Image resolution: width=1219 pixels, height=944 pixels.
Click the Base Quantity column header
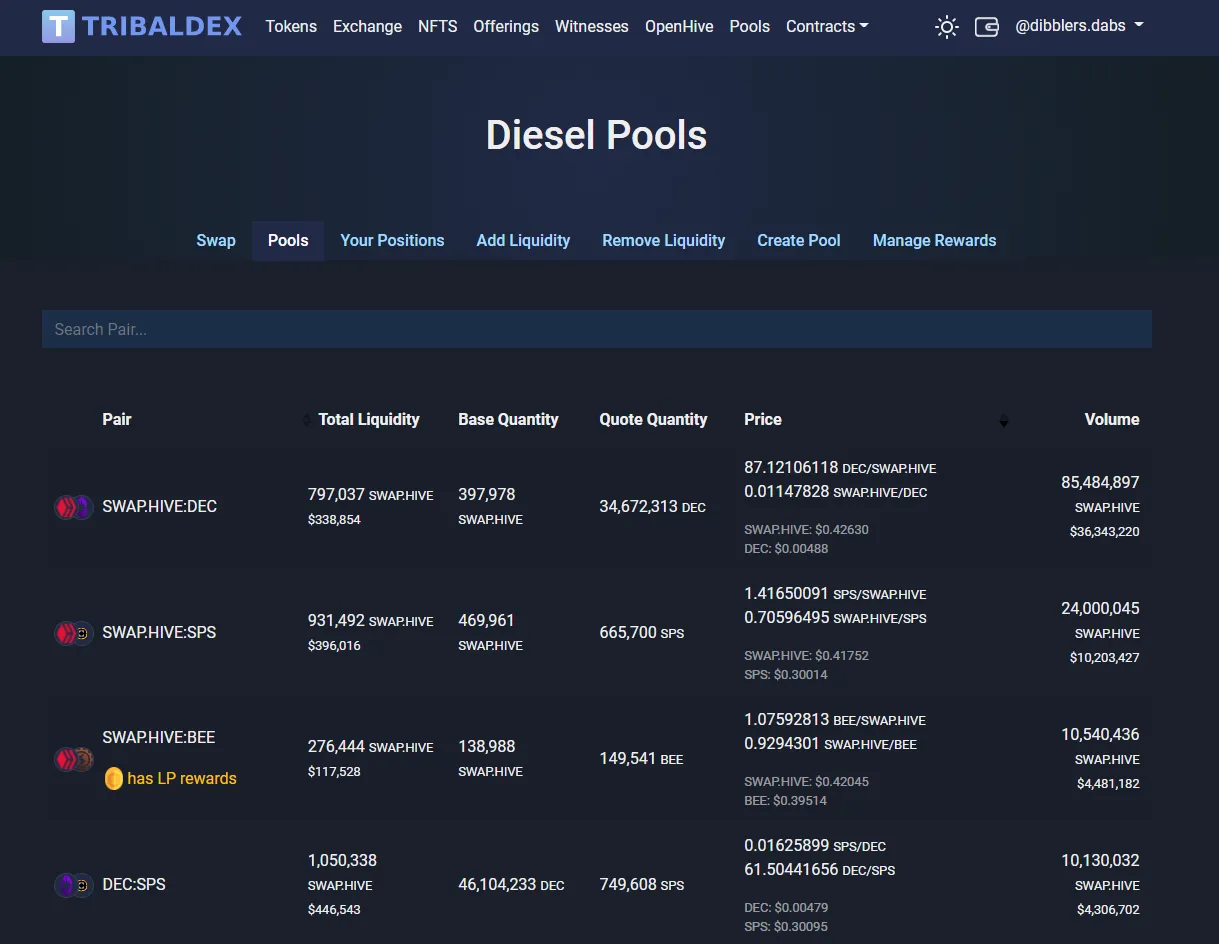click(508, 419)
